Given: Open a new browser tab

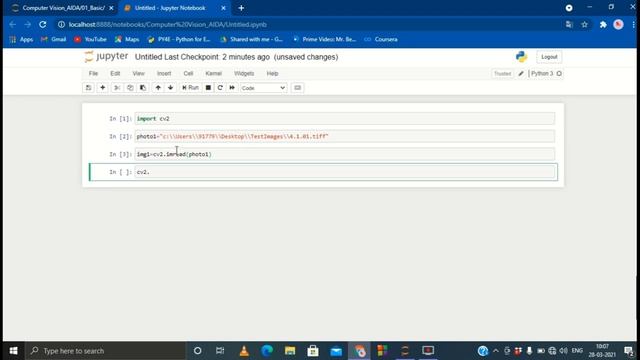Looking at the screenshot, I should 241,8.
